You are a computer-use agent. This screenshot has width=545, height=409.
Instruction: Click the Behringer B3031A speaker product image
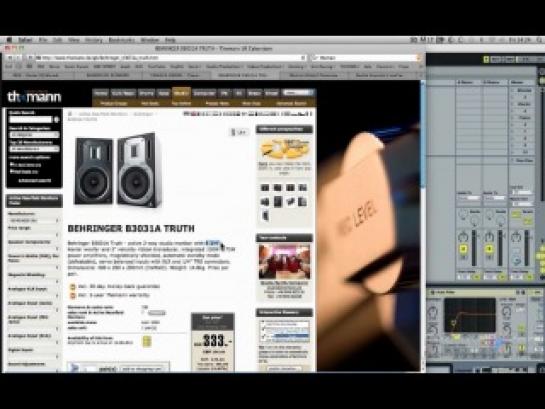pos(118,171)
